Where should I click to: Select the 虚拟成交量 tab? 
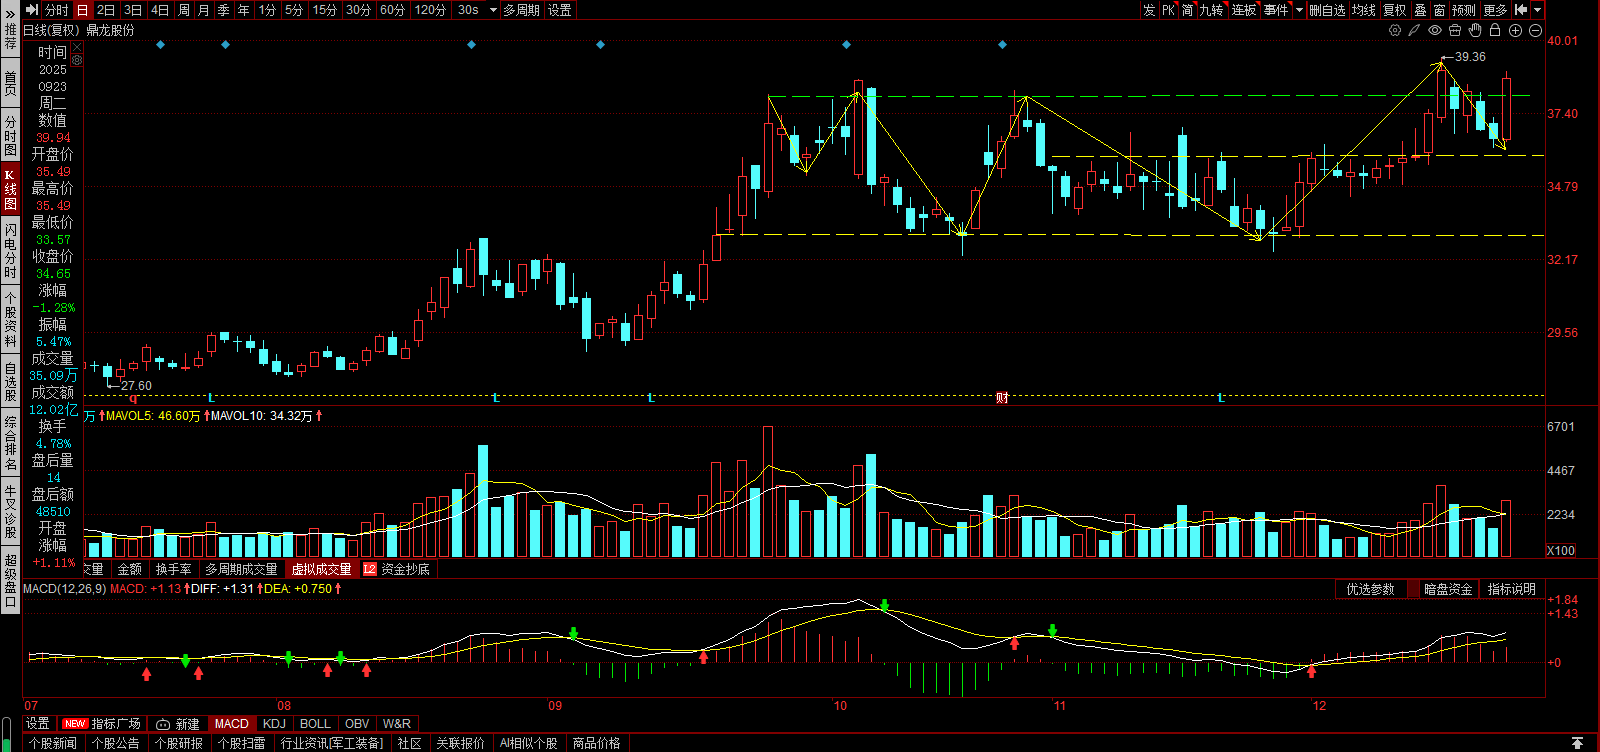point(321,569)
